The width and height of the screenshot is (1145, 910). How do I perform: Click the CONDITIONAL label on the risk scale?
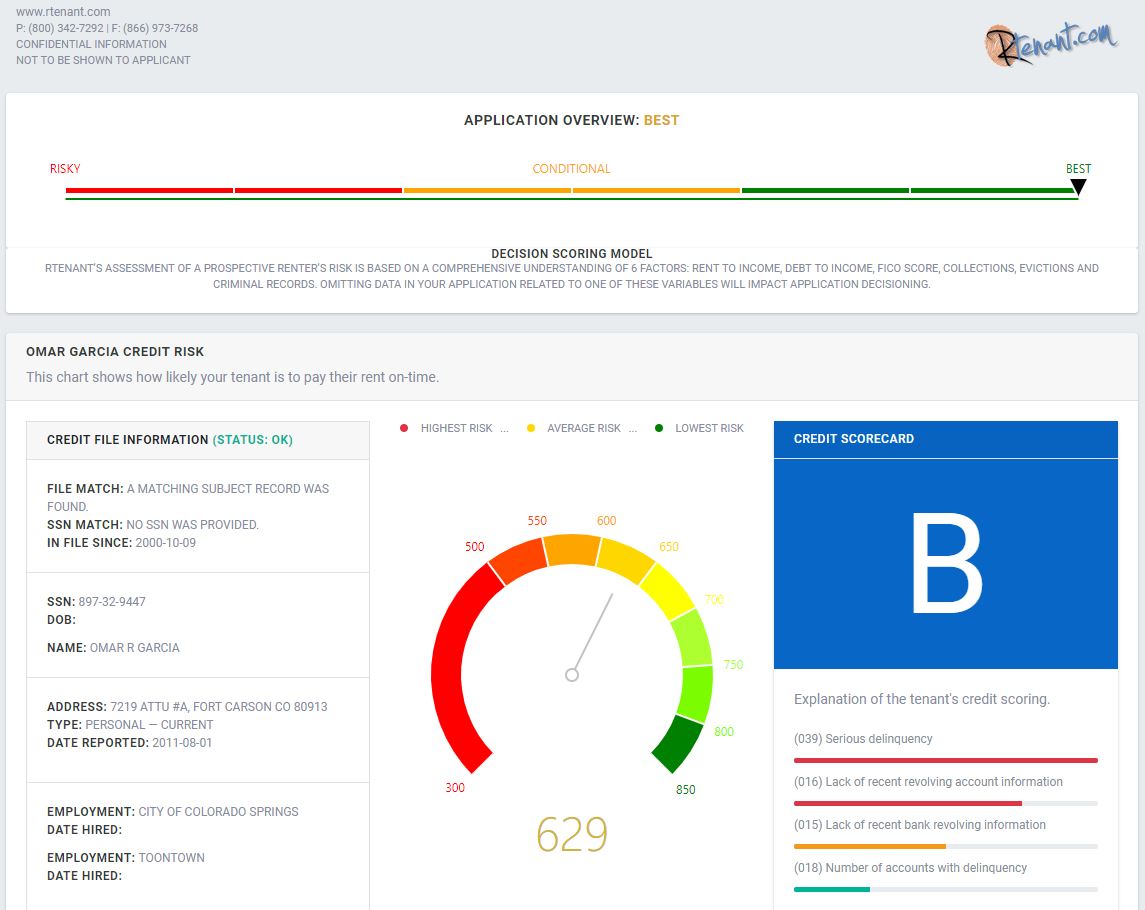(x=571, y=169)
